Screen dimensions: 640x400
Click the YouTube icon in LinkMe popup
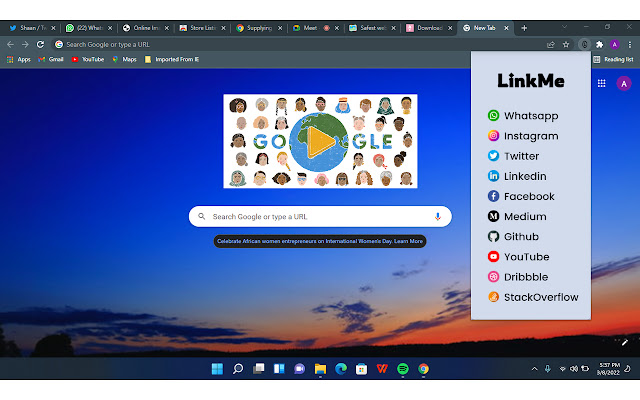[x=493, y=256]
